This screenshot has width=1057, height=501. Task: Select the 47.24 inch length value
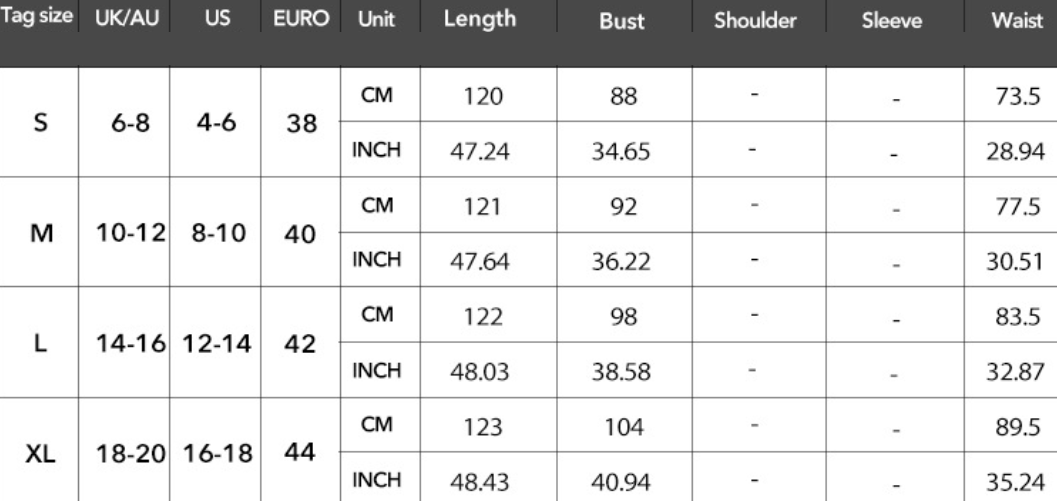(x=480, y=152)
